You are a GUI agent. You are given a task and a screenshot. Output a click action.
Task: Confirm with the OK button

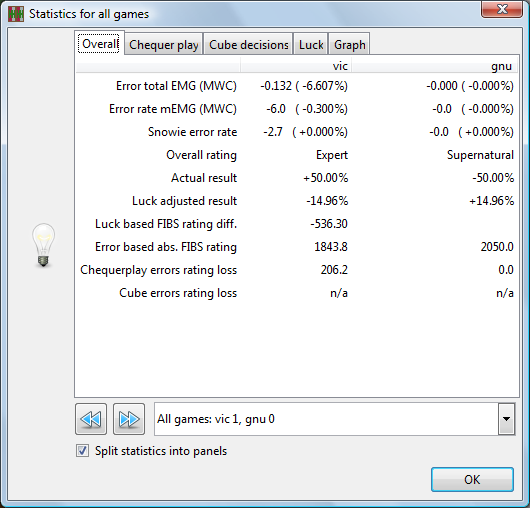click(x=472, y=479)
